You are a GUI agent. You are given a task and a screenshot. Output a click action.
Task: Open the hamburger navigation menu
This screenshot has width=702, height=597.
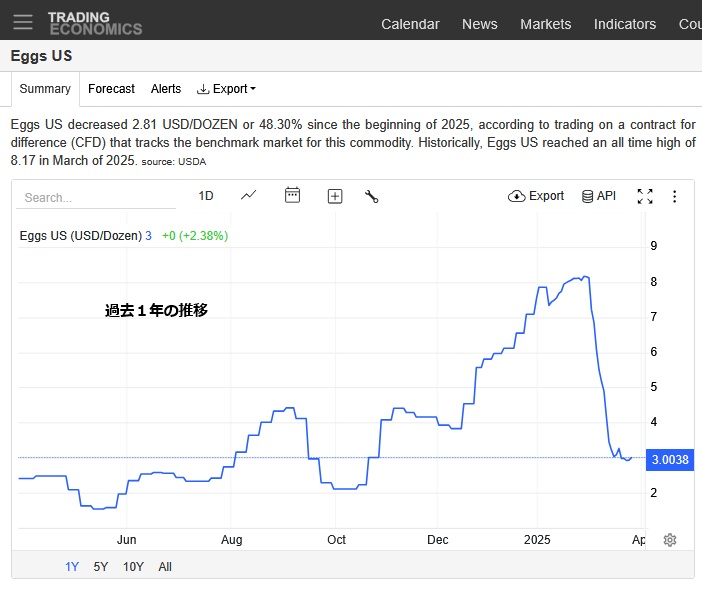[x=23, y=22]
